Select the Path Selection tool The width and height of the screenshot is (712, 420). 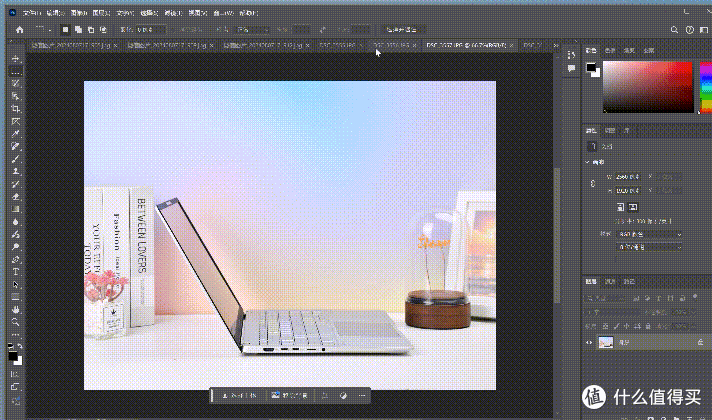(x=15, y=284)
